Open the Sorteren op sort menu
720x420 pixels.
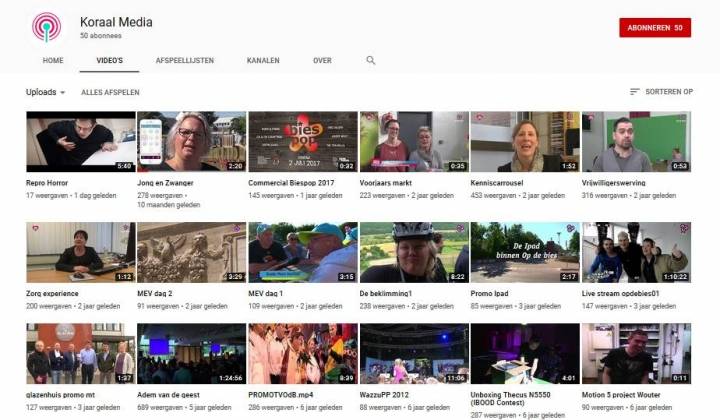[x=661, y=92]
